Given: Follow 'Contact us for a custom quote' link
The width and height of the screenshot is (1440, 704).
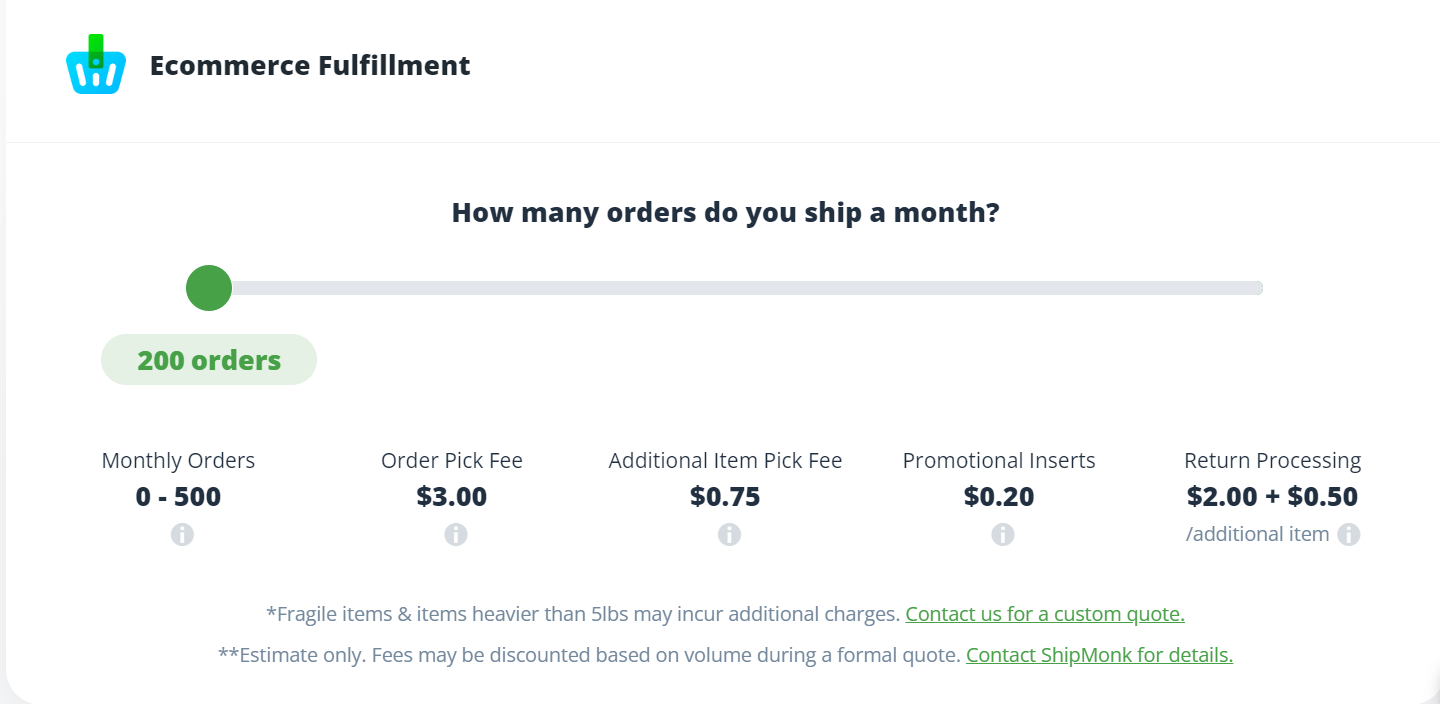Looking at the screenshot, I should (1045, 614).
